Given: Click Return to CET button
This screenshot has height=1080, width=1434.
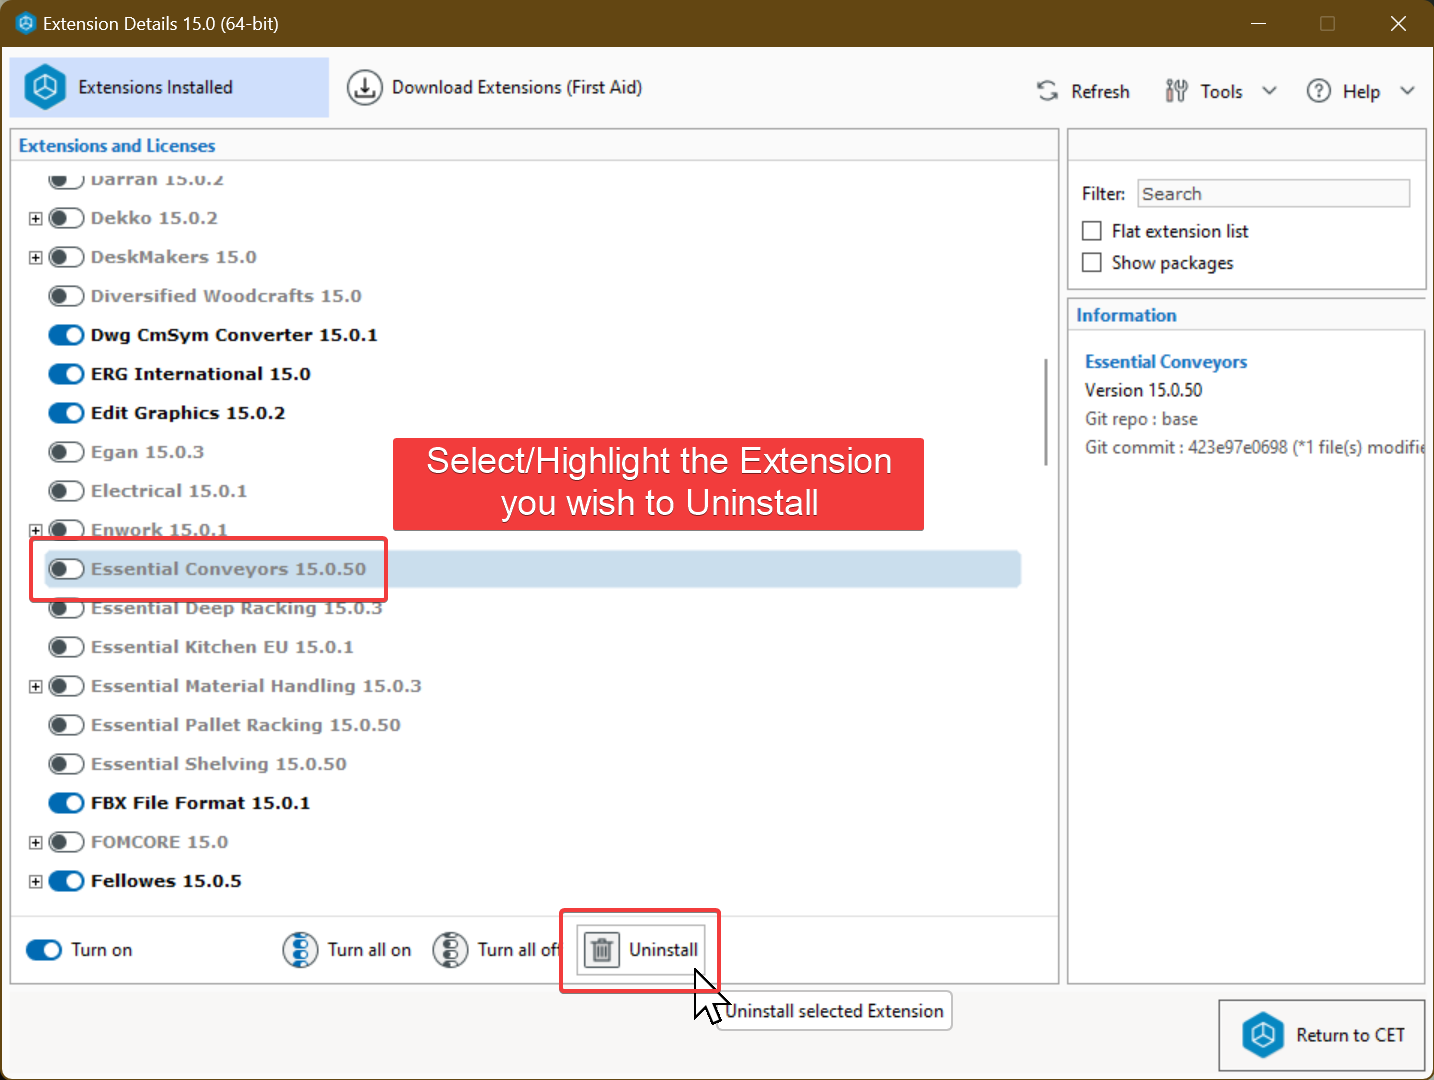Looking at the screenshot, I should tap(1321, 1035).
